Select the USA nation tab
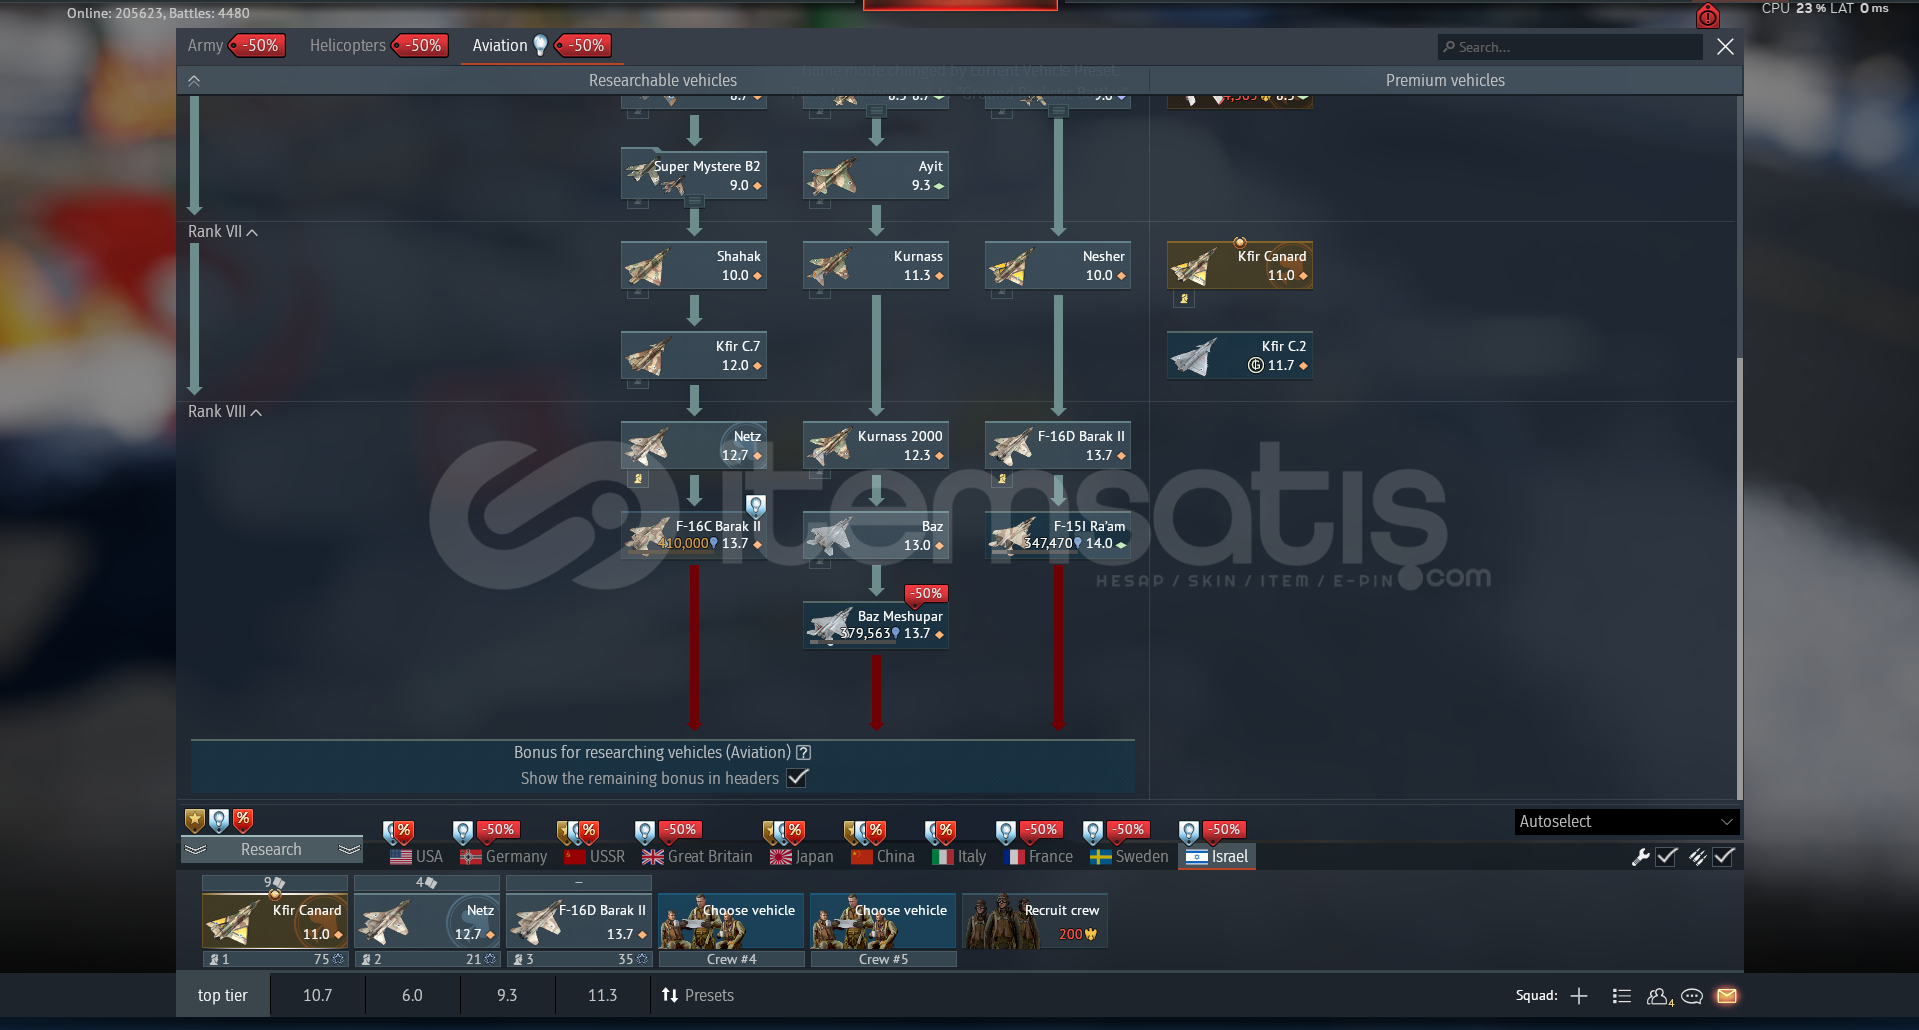 click(416, 857)
